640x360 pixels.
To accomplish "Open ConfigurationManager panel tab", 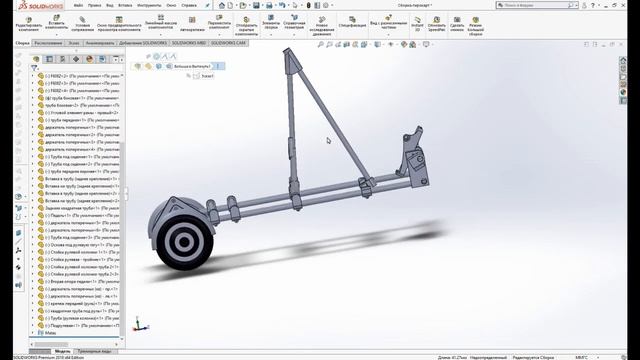I will (x=62, y=59).
